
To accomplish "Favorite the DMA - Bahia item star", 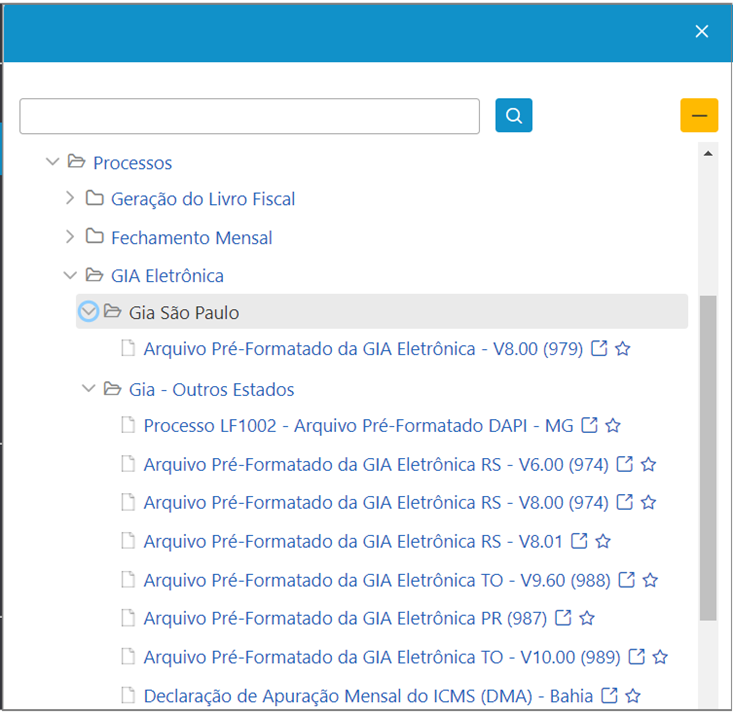I will [632, 695].
